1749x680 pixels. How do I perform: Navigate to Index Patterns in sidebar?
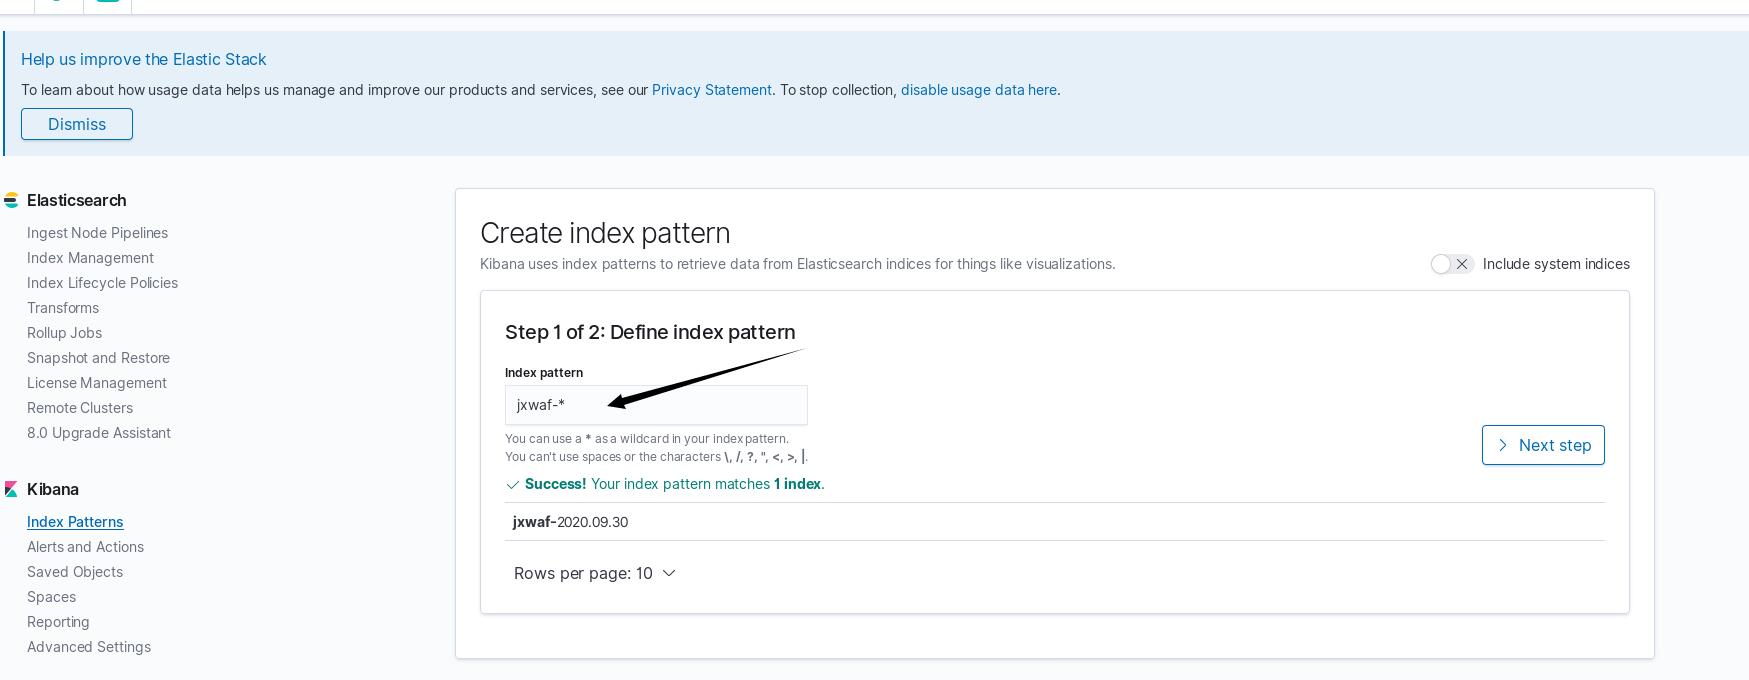coord(75,522)
